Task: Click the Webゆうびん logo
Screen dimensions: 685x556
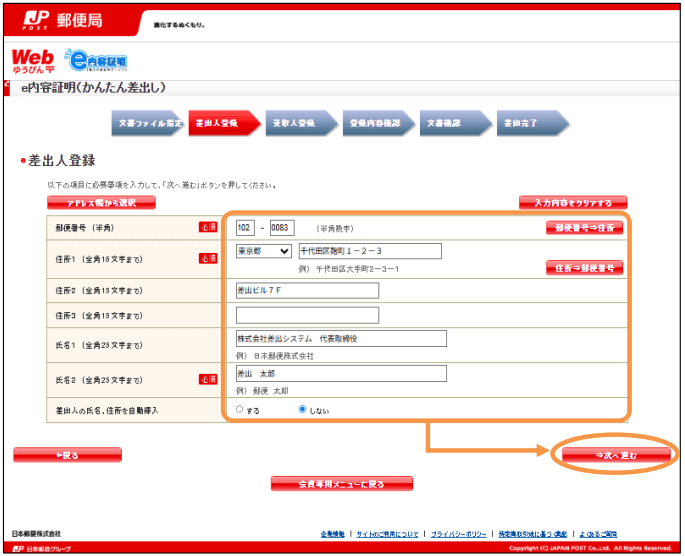Action: 33,61
